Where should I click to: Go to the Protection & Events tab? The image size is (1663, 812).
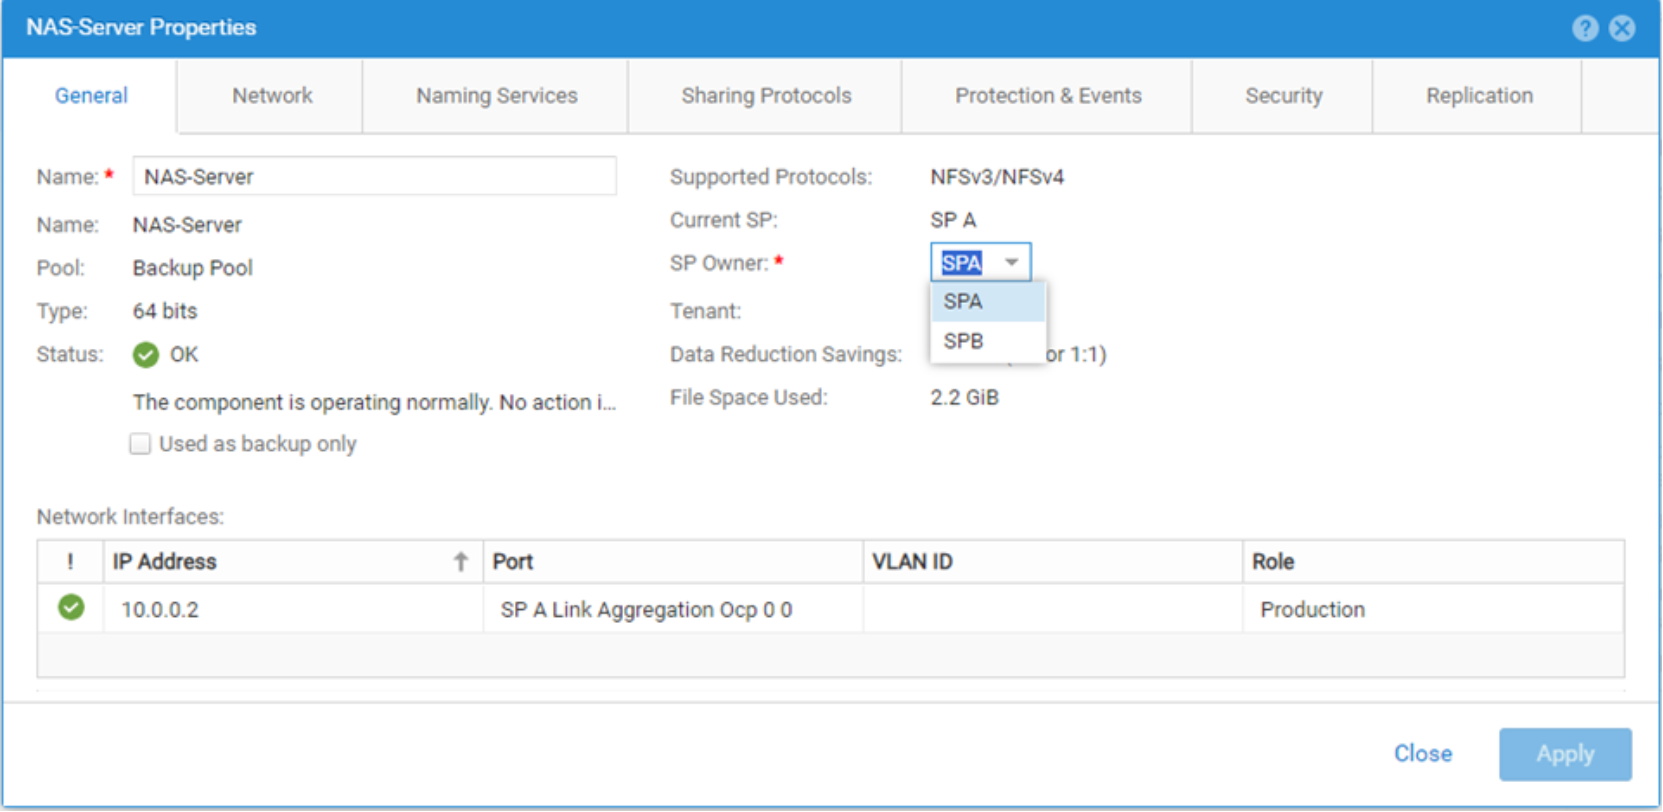click(x=1048, y=96)
